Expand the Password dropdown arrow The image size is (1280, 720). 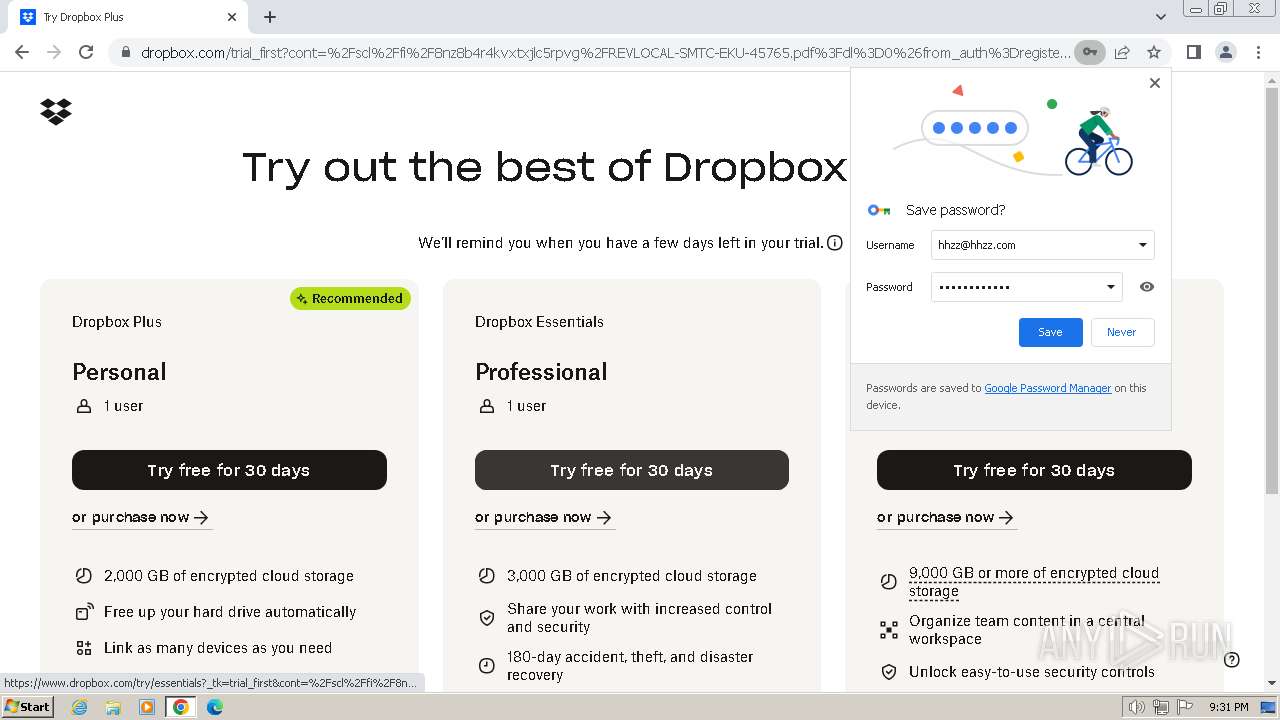[1110, 287]
